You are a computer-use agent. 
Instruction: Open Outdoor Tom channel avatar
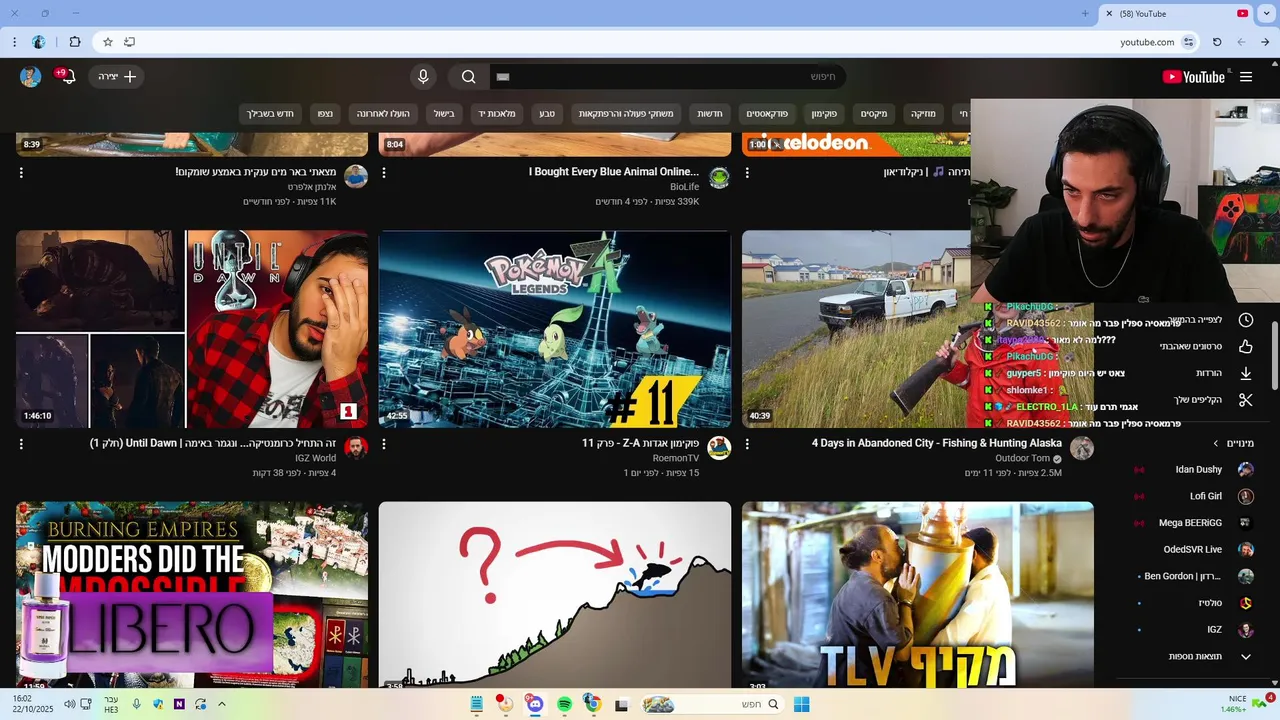pos(1082,448)
